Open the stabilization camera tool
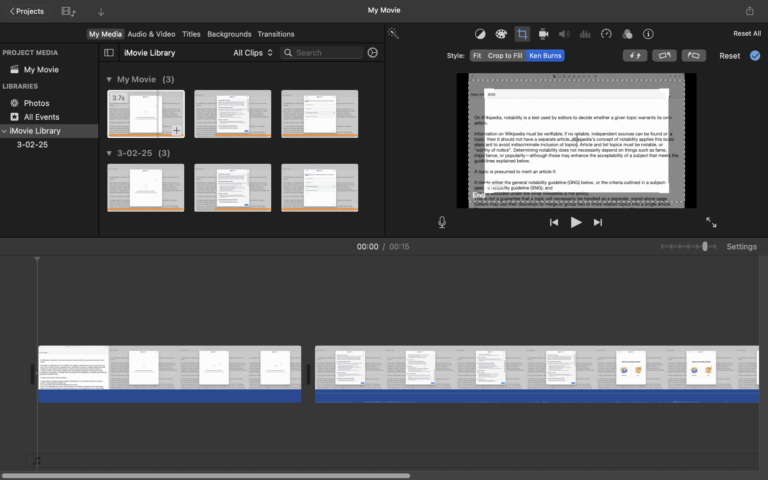768x480 pixels. [543, 33]
